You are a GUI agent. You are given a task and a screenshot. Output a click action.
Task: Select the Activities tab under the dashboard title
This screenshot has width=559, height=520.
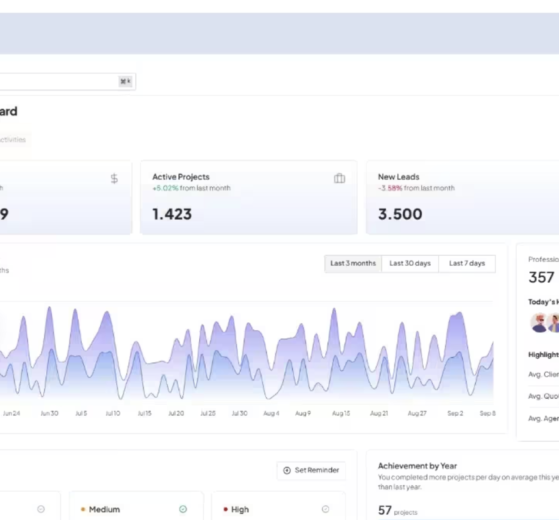pos(13,140)
